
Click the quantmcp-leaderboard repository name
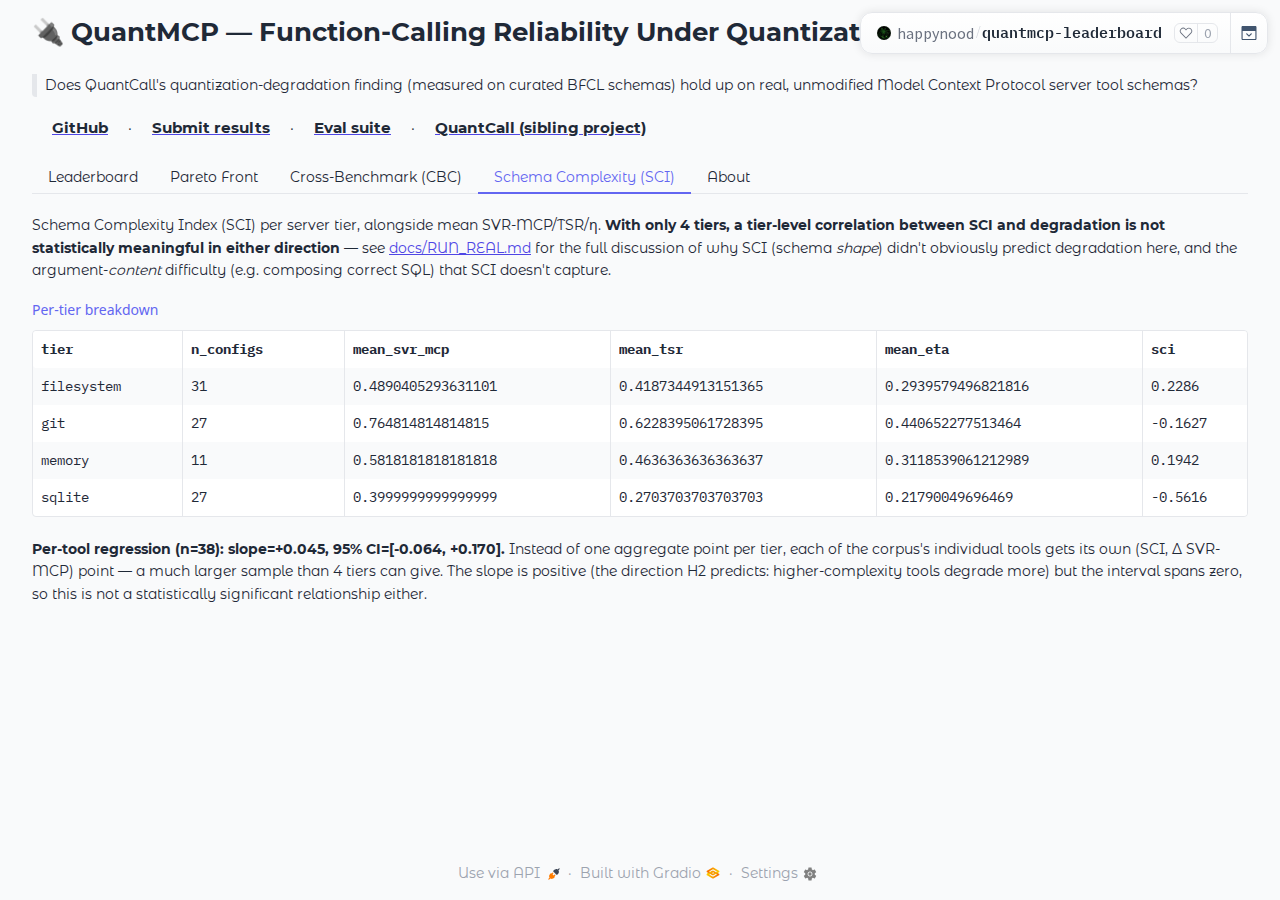click(x=1072, y=33)
